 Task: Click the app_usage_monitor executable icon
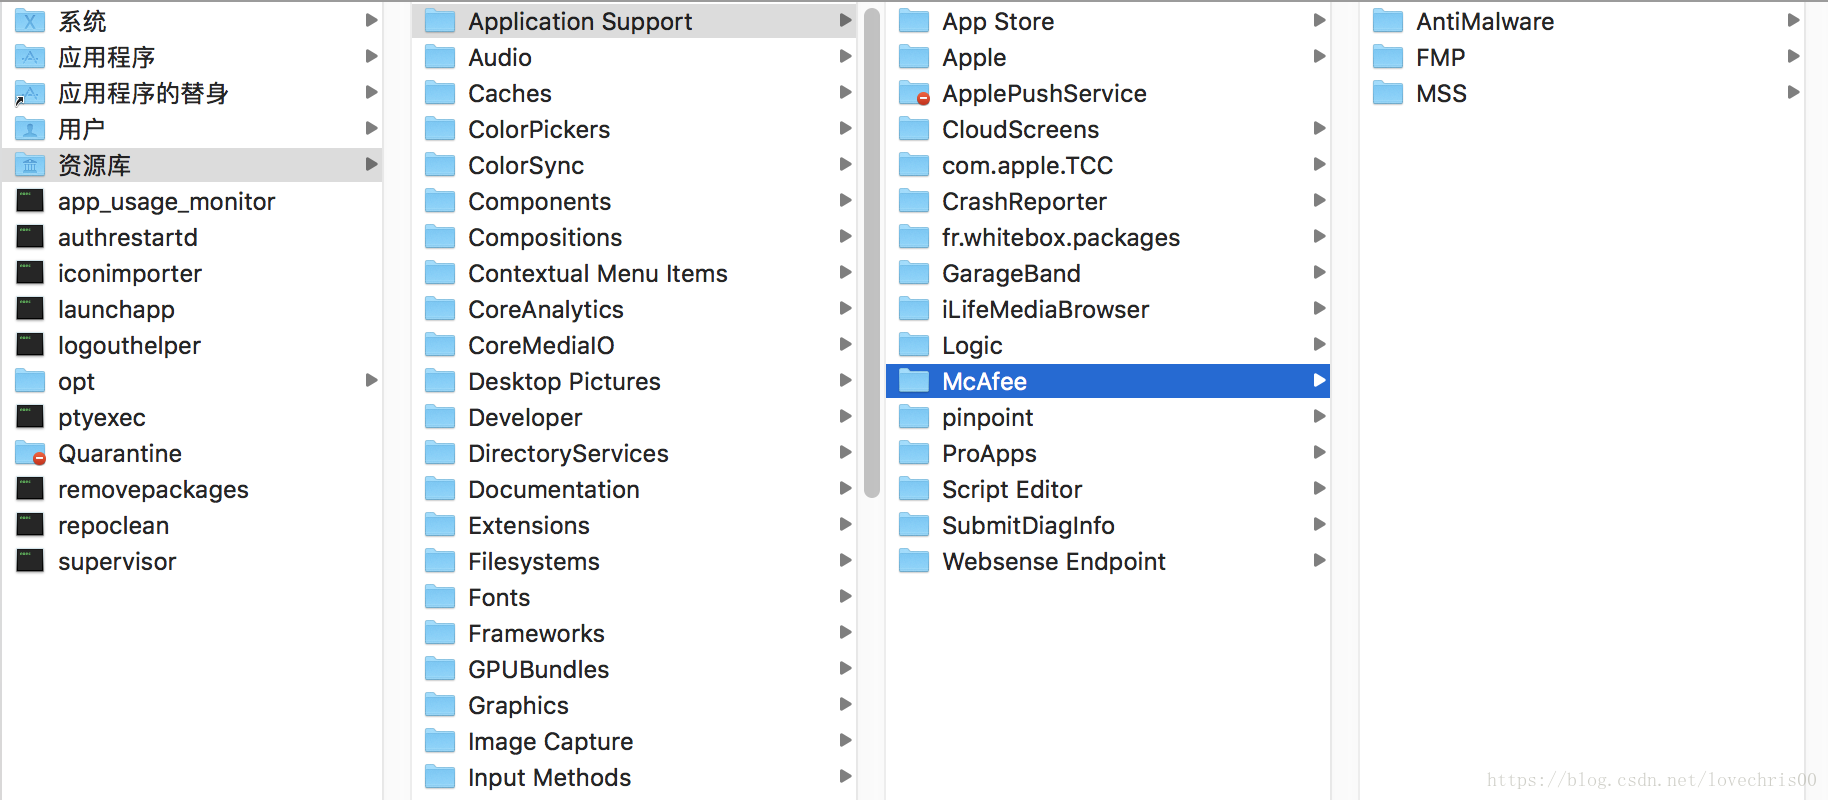click(30, 201)
